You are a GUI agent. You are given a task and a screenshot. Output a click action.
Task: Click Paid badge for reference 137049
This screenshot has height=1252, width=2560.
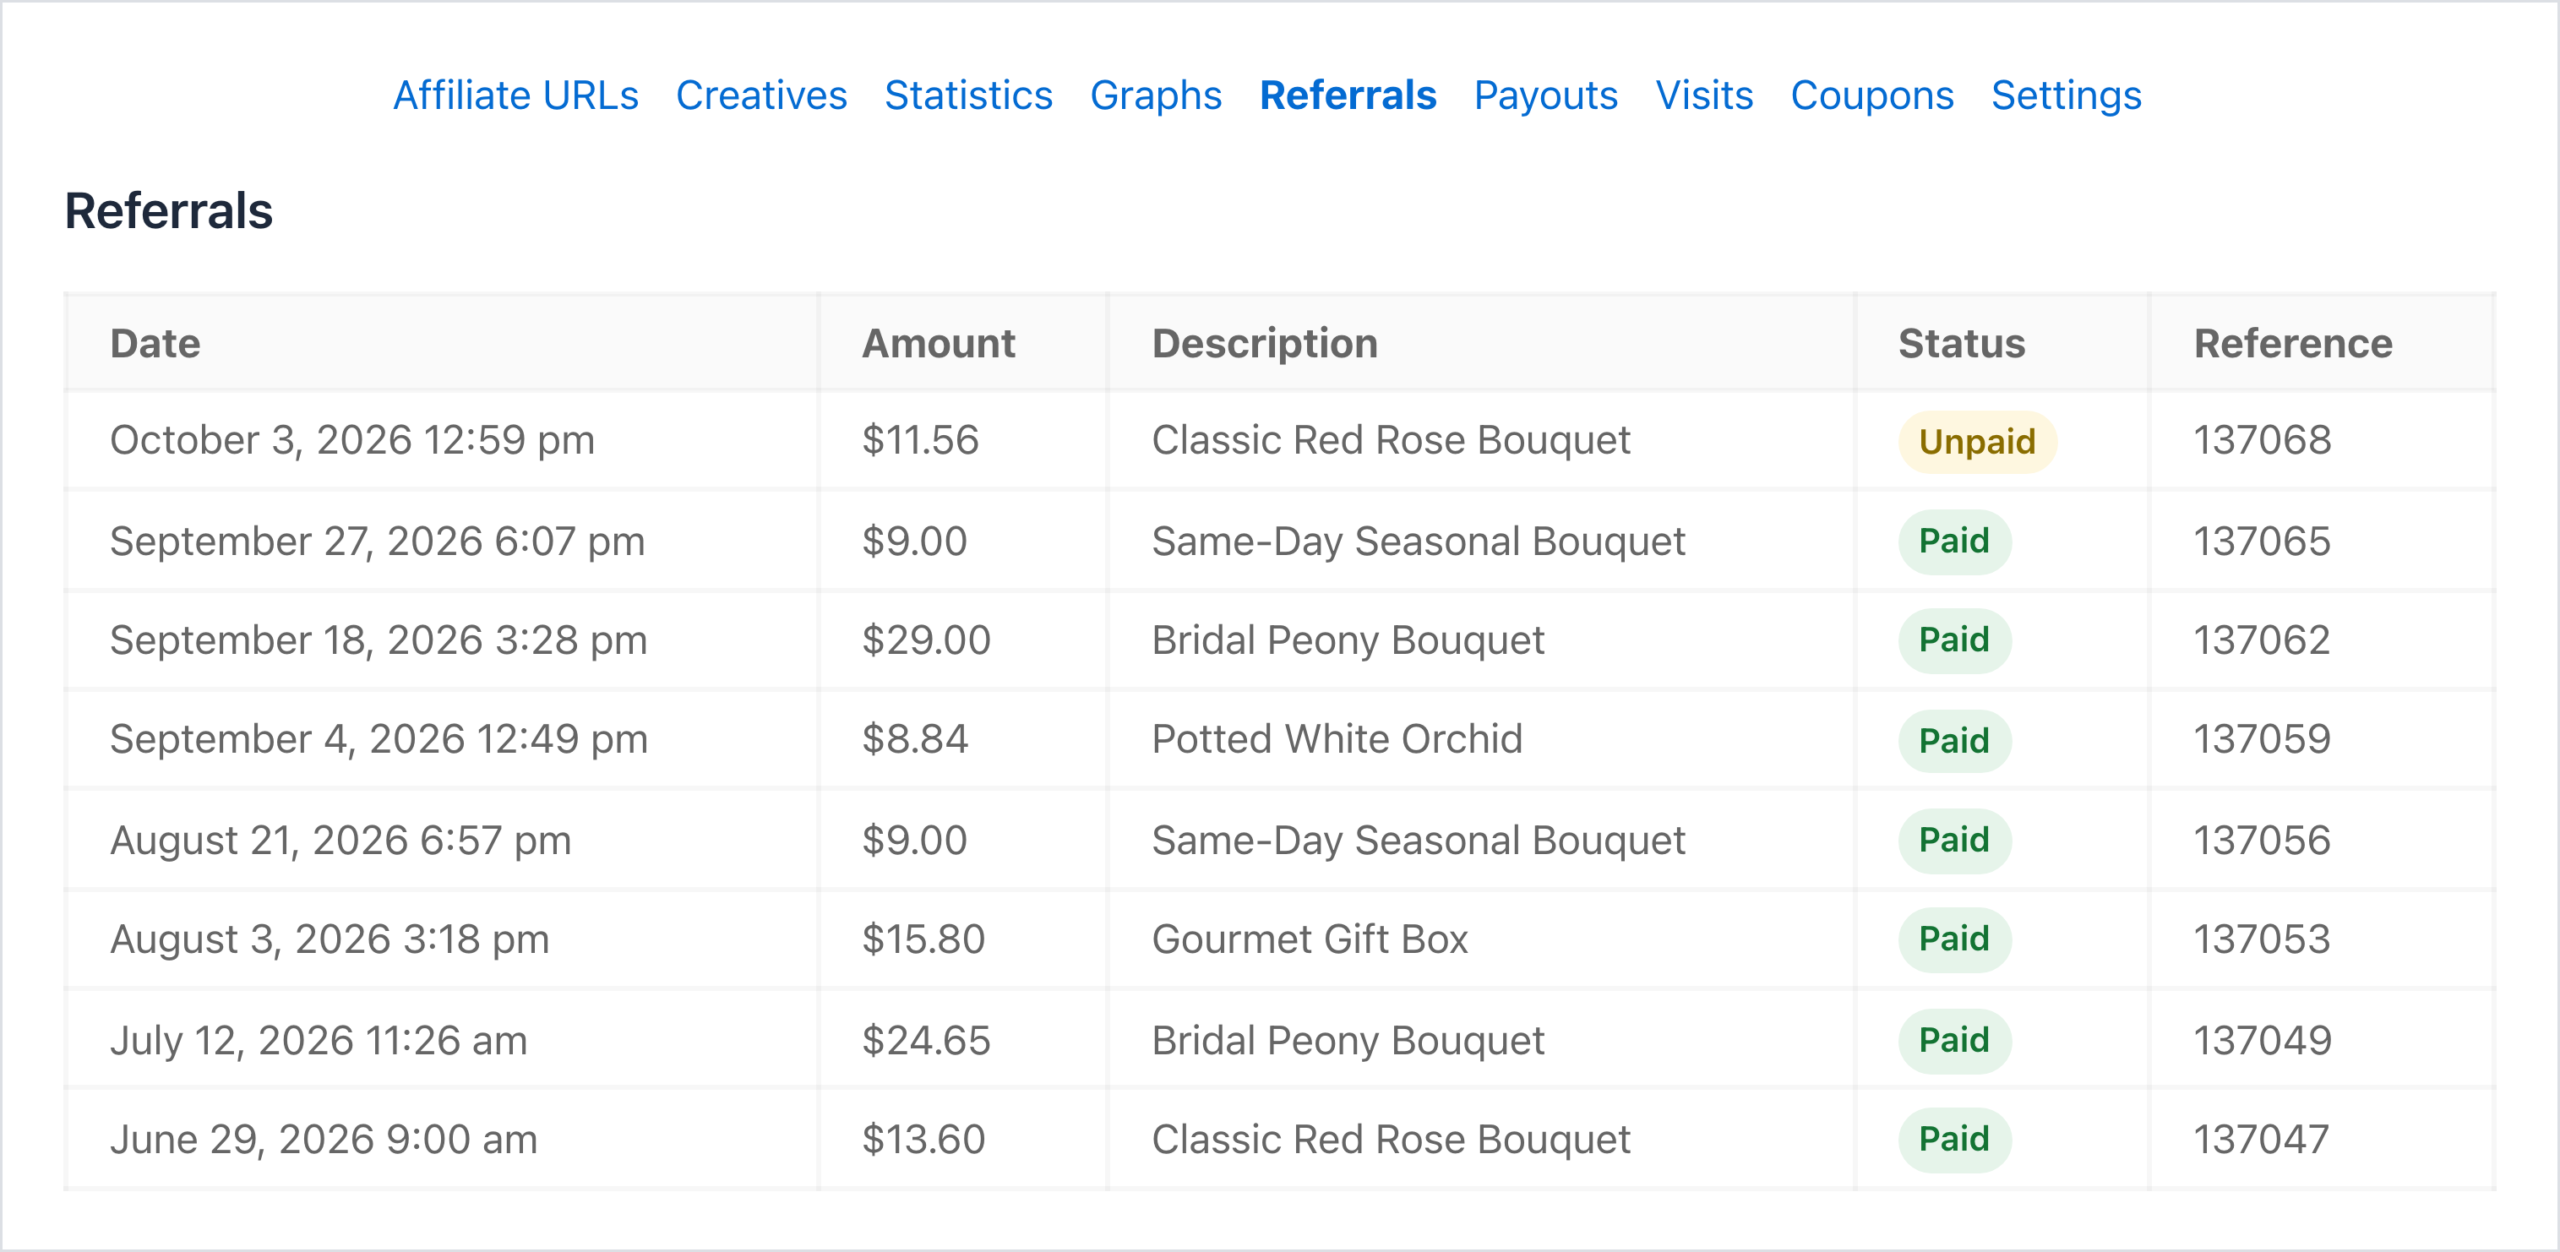point(1954,1040)
